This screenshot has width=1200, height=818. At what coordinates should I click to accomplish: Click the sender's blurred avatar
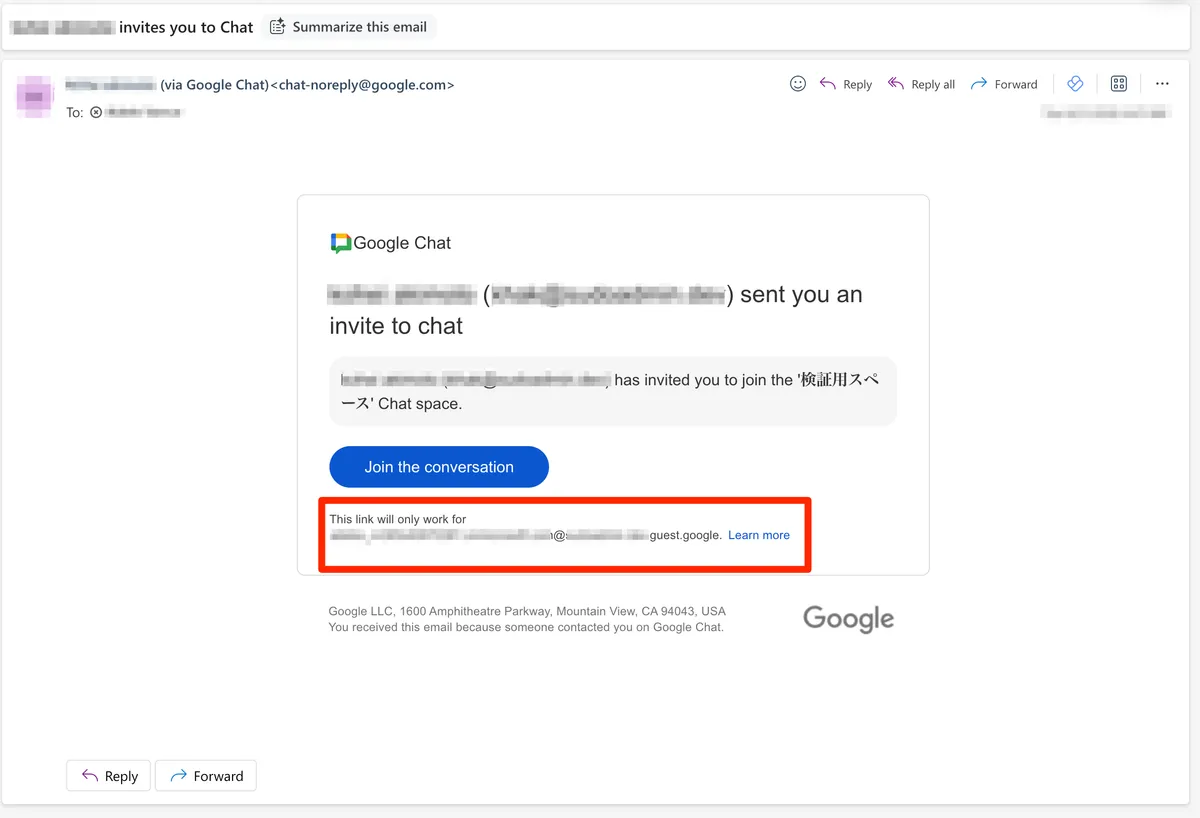click(x=37, y=96)
